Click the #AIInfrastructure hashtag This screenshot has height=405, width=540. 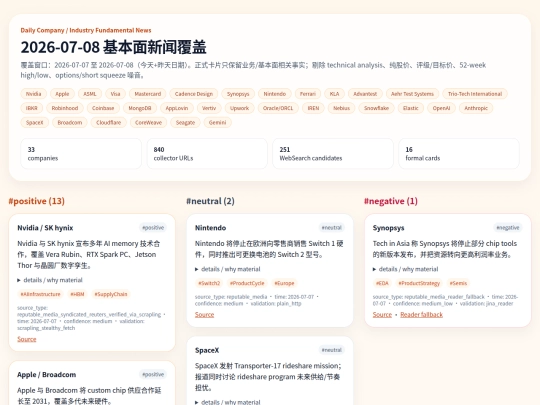[40, 294]
